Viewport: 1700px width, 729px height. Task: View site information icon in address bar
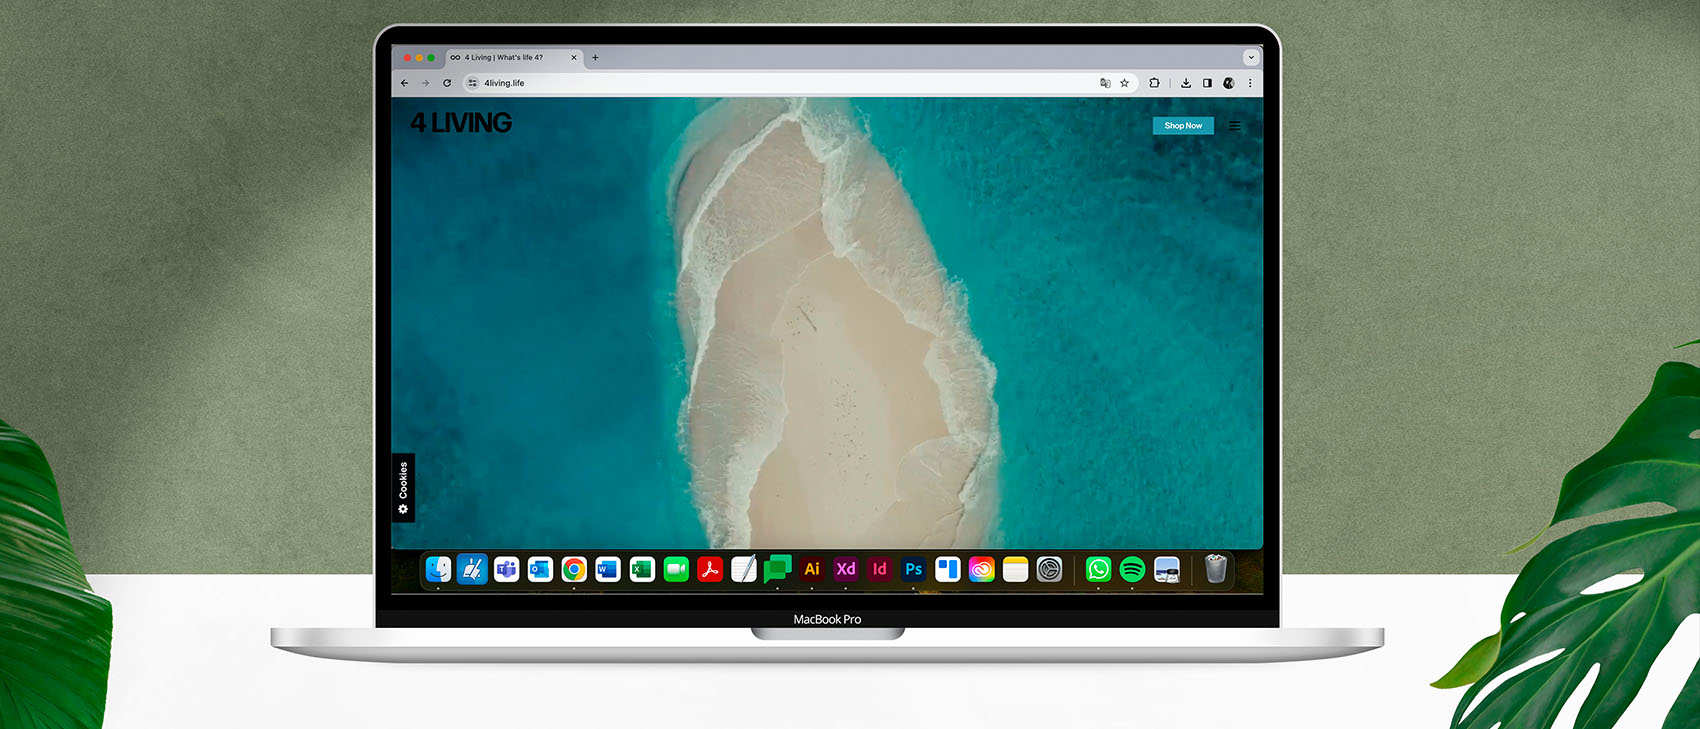click(x=473, y=83)
